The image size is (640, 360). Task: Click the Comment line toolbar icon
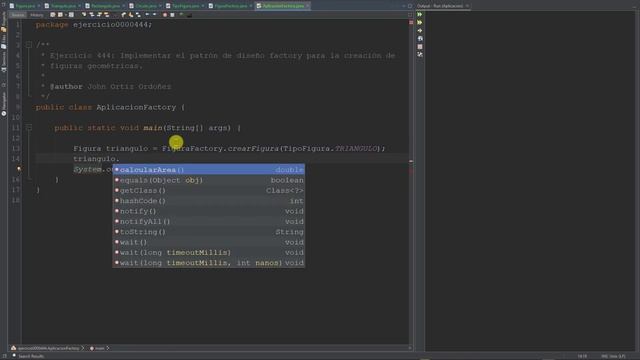[x=181, y=15]
